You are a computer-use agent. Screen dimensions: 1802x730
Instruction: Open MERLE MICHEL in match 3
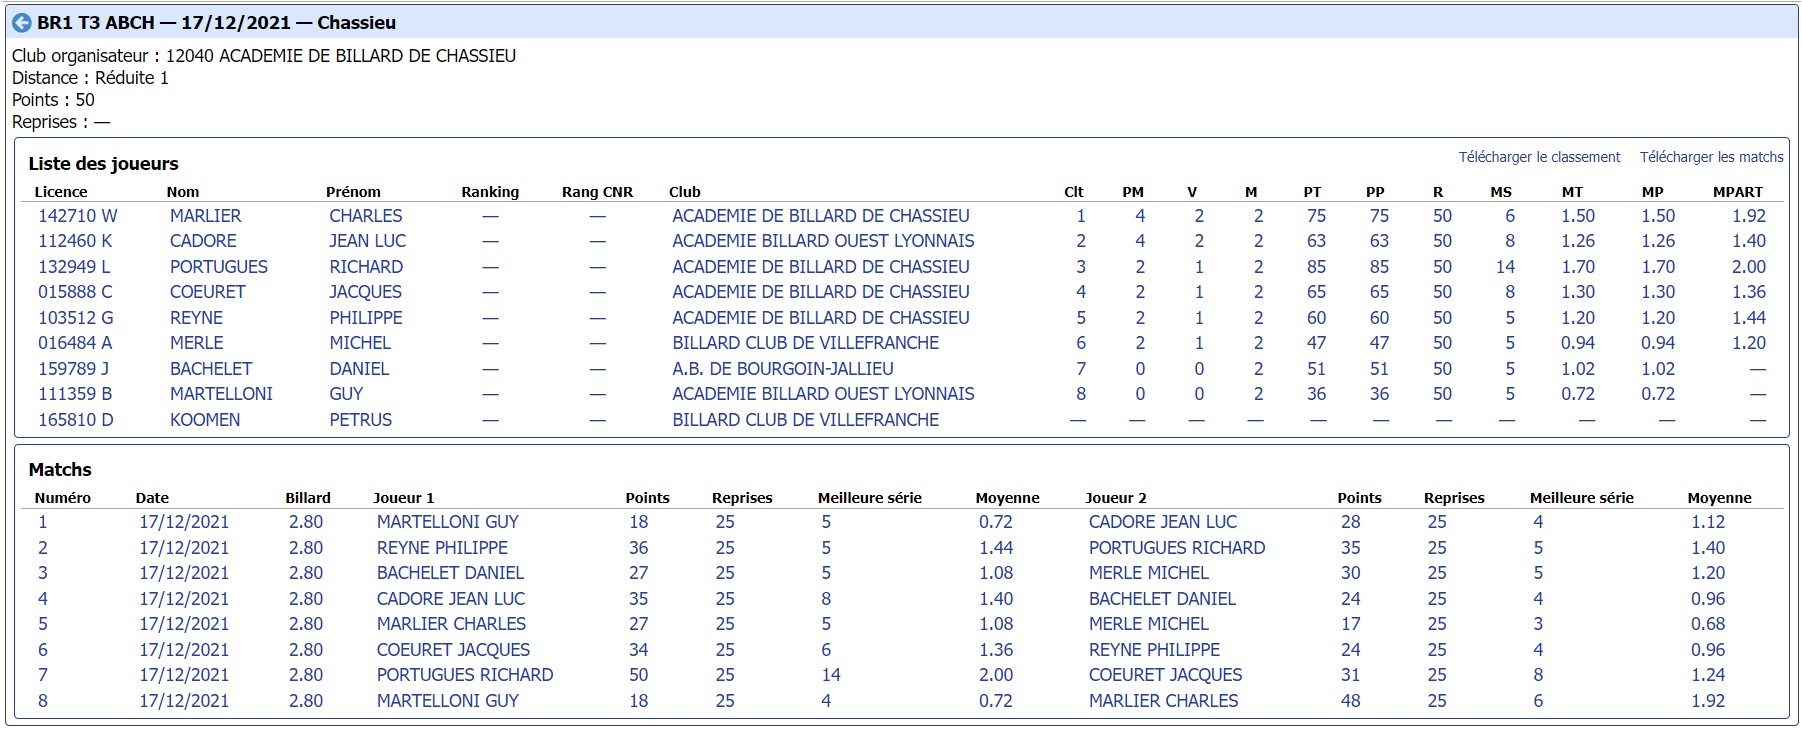[1149, 573]
